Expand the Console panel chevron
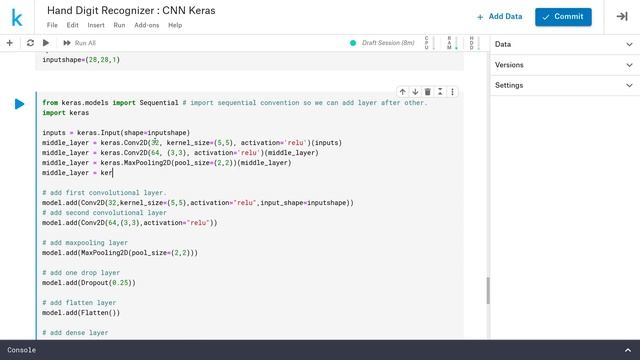 coord(628,350)
